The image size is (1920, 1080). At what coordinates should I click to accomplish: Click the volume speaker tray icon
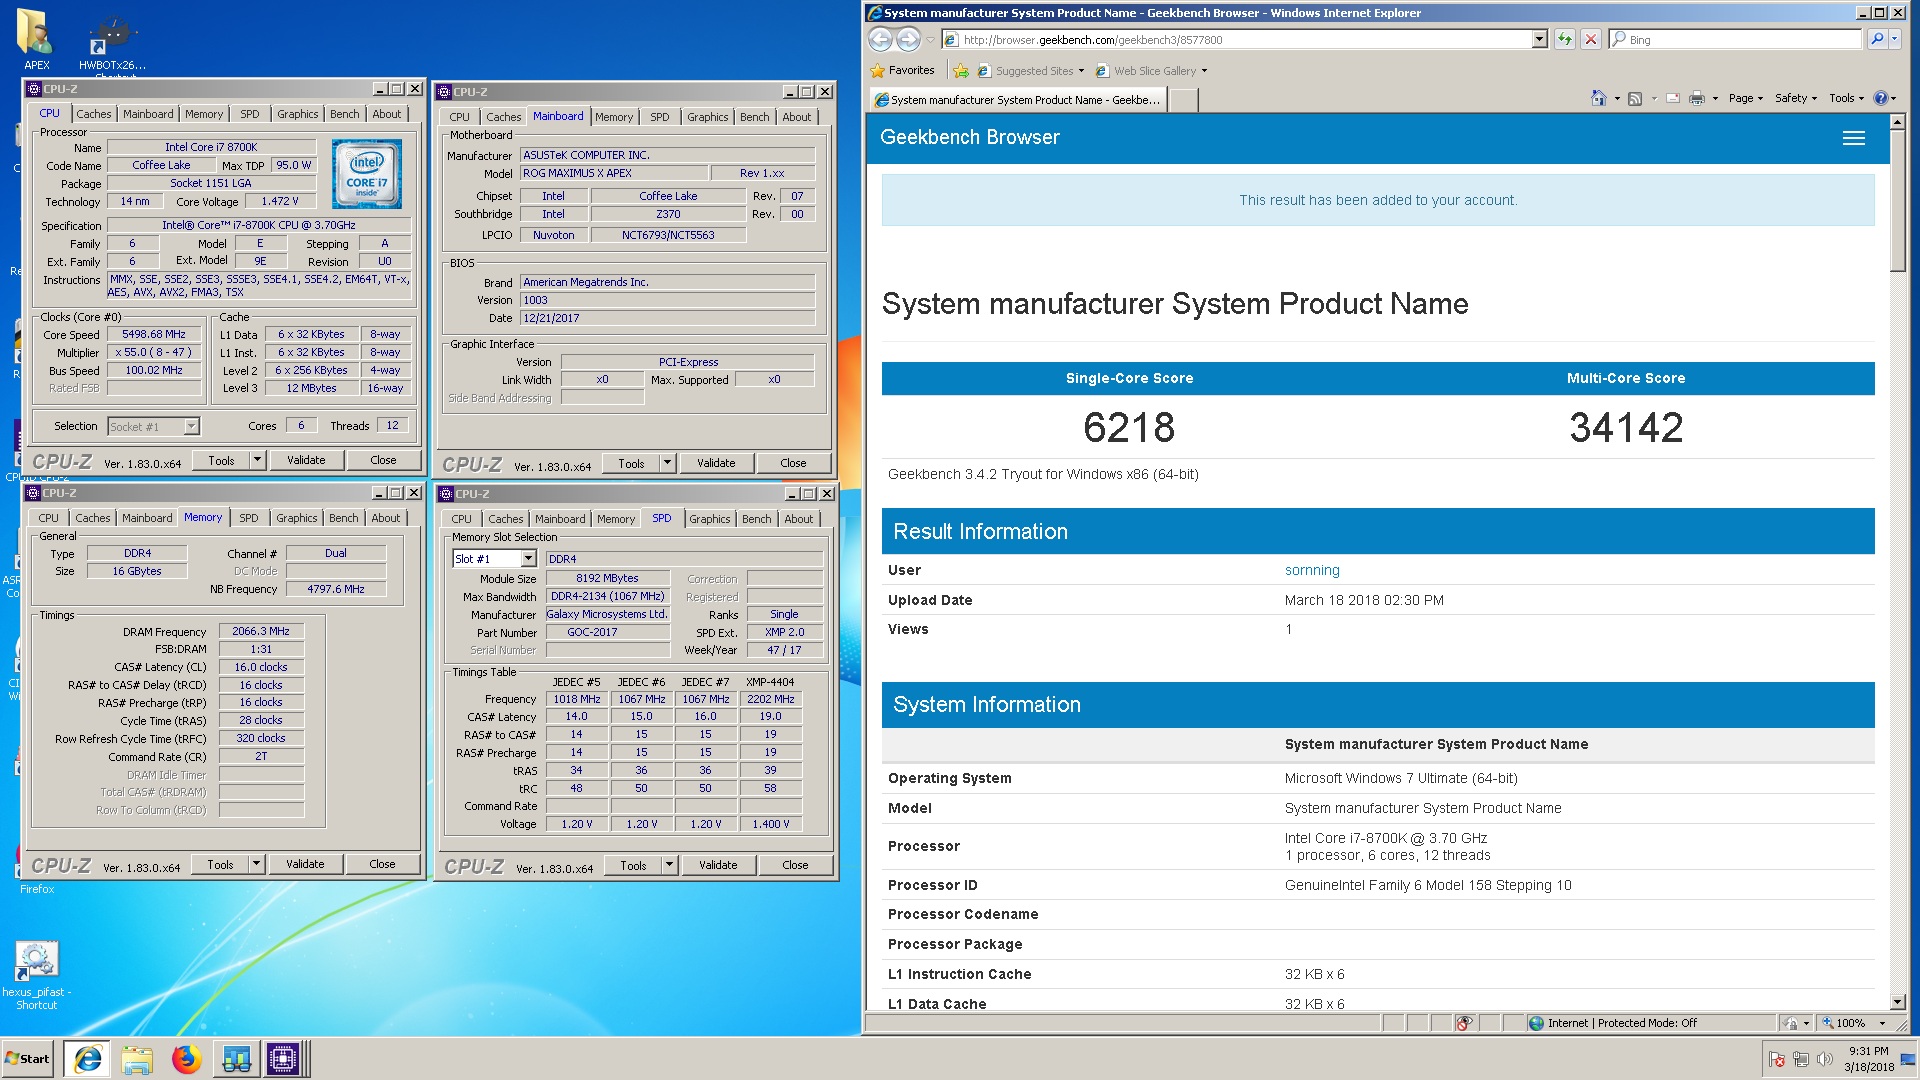point(1825,1059)
